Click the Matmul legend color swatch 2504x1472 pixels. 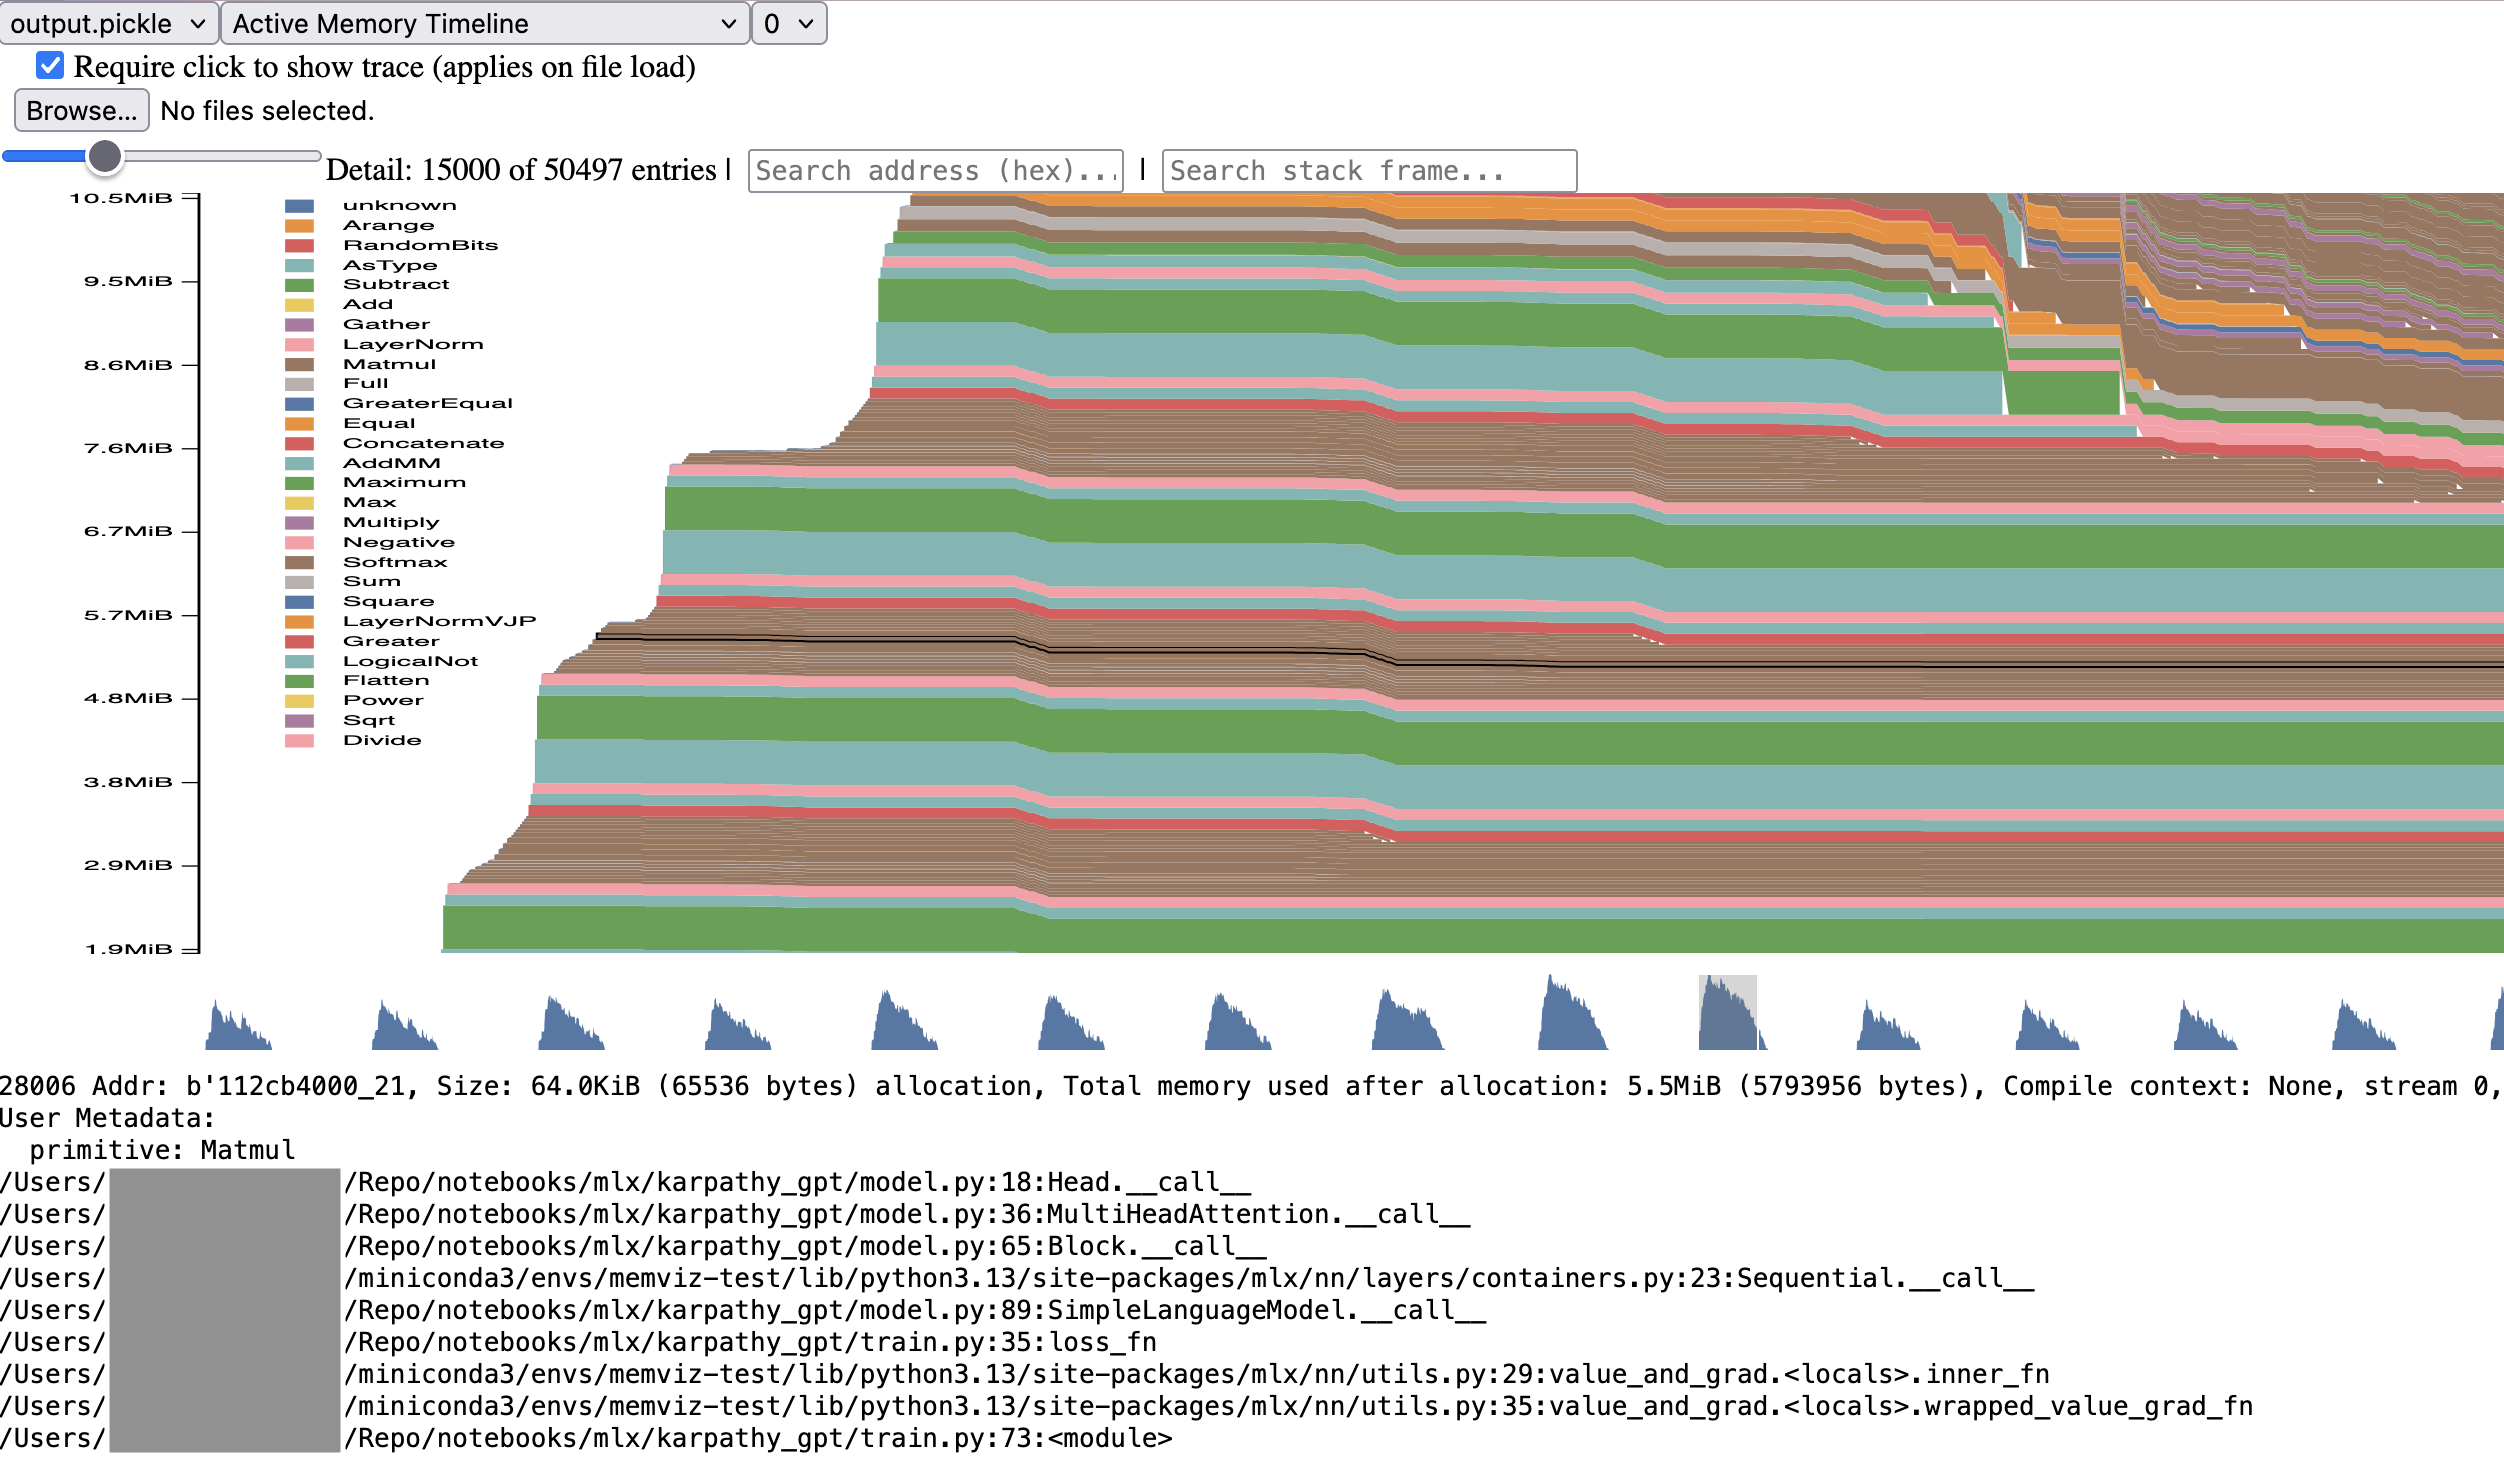click(x=300, y=365)
